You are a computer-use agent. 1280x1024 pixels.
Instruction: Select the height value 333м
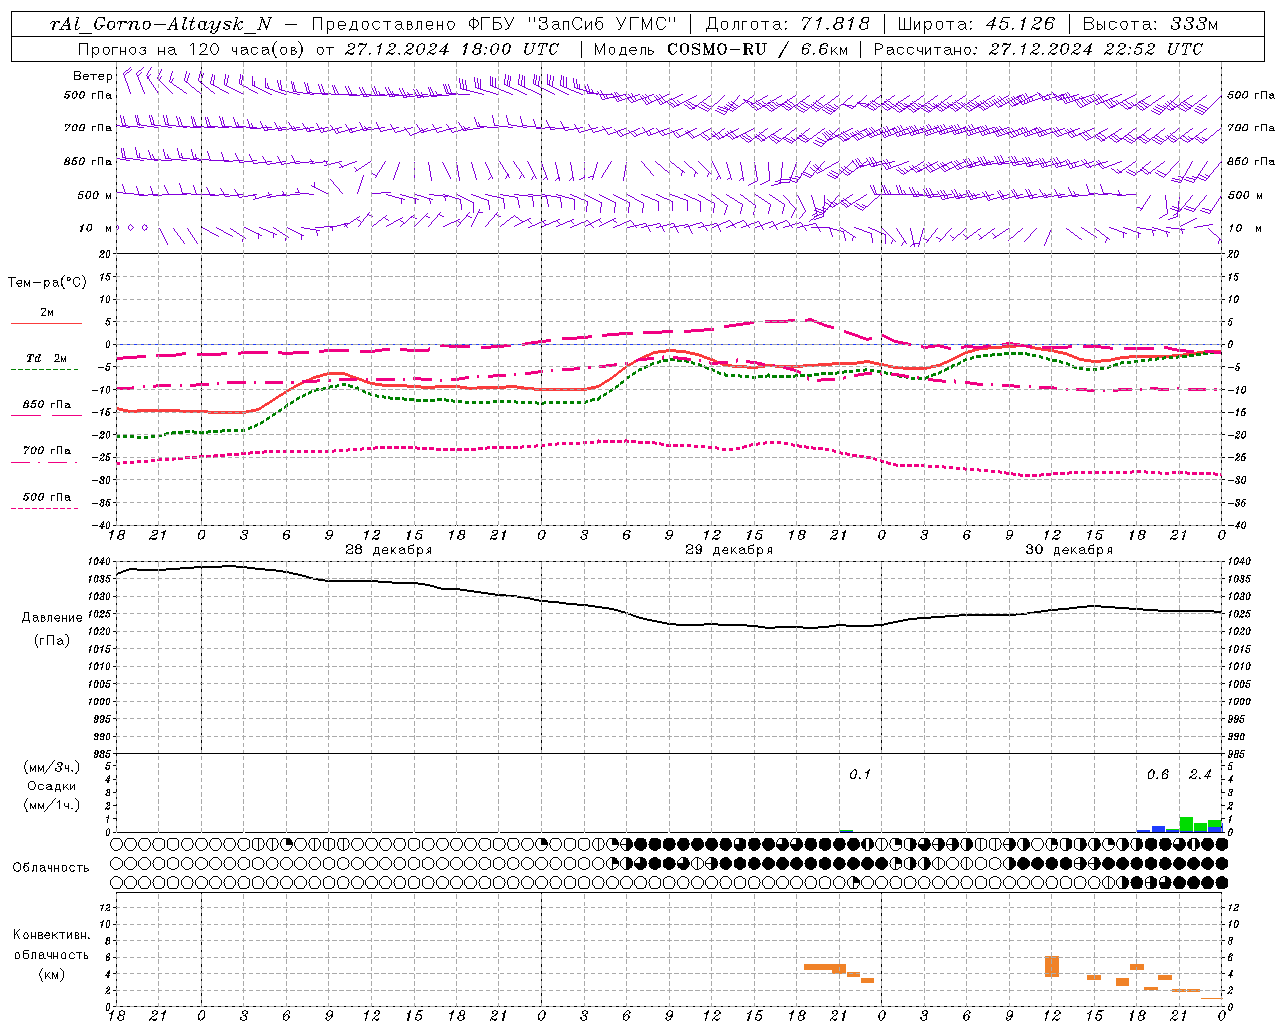pyautogui.click(x=1194, y=24)
